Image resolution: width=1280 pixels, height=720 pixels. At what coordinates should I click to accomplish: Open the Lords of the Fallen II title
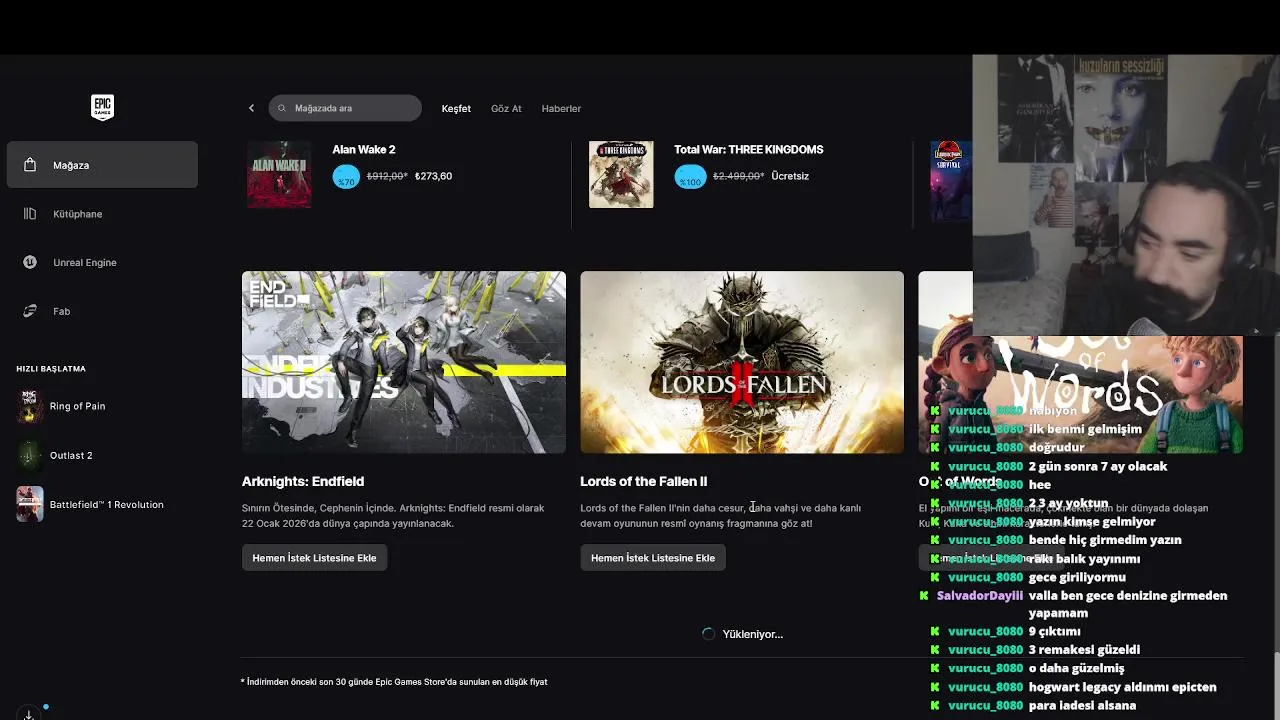point(644,481)
